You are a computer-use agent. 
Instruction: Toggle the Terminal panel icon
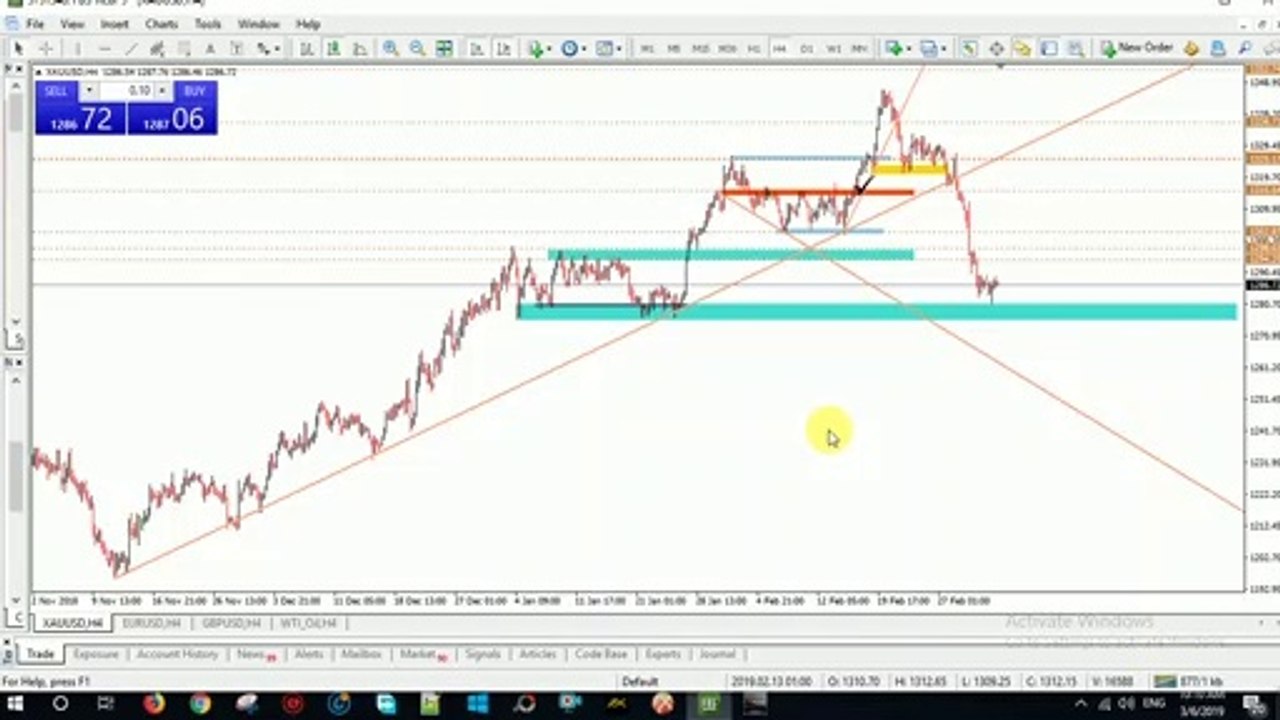pyautogui.click(x=1049, y=48)
